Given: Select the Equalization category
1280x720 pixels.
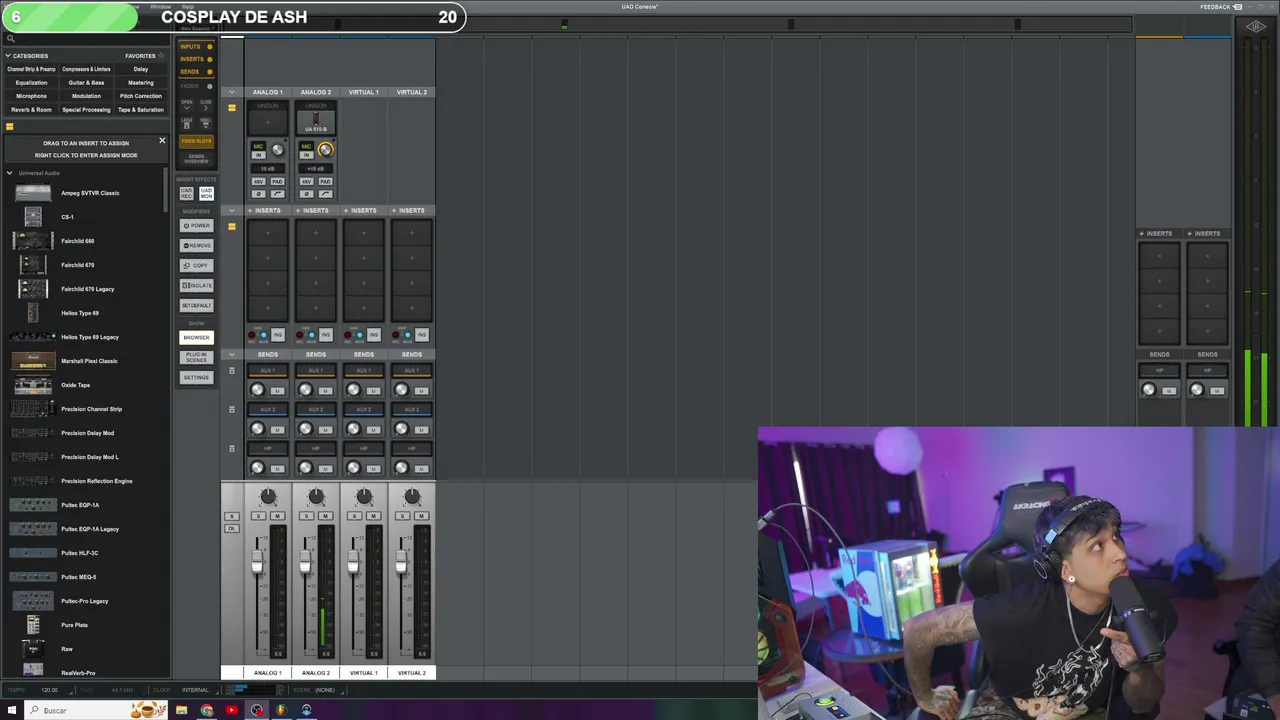Looking at the screenshot, I should pyautogui.click(x=31, y=83).
